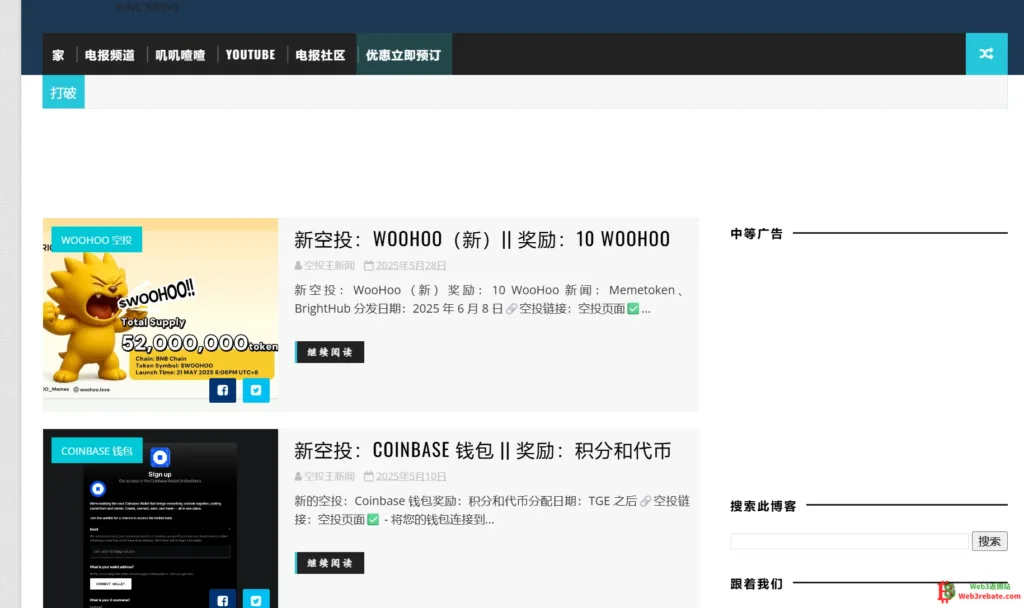Click 继续阅读 under the WooHoo post
Viewport: 1024px width, 608px height.
coord(330,352)
